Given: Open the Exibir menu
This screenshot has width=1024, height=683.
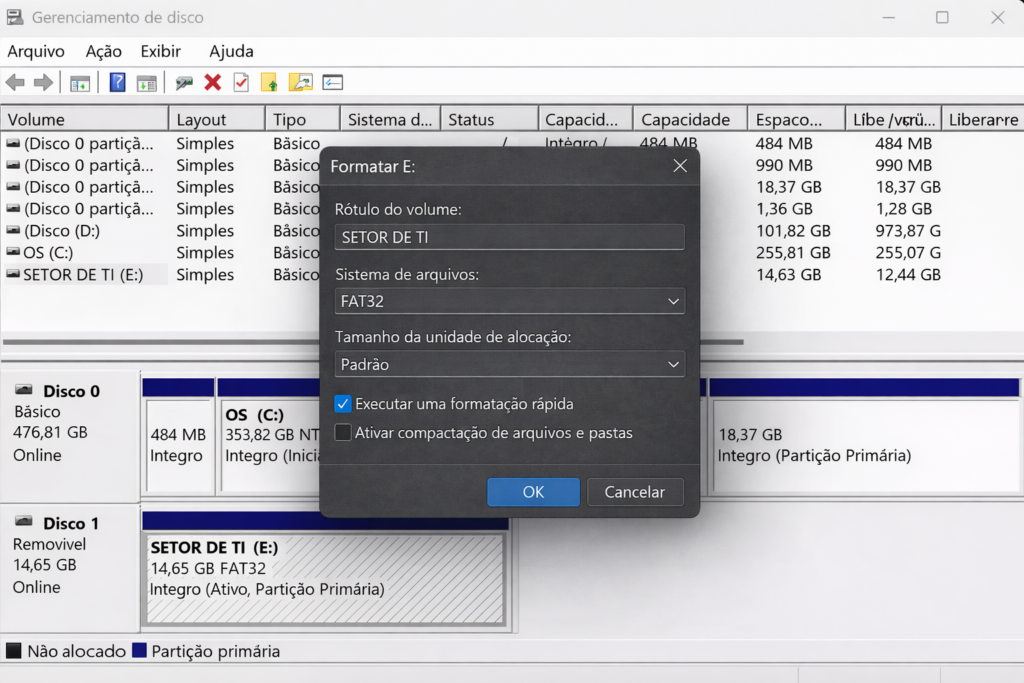Looking at the screenshot, I should tap(160, 51).
